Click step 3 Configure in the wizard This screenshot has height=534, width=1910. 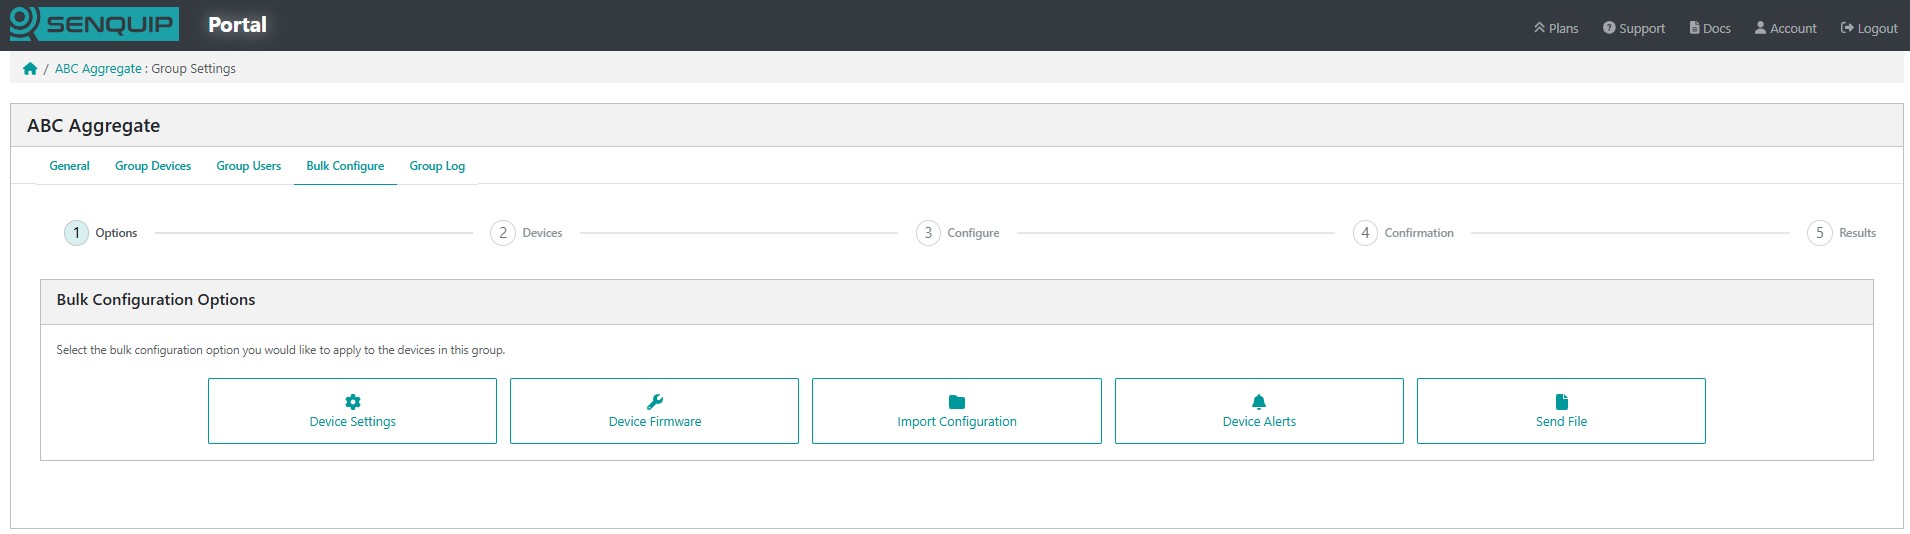pyautogui.click(x=957, y=233)
